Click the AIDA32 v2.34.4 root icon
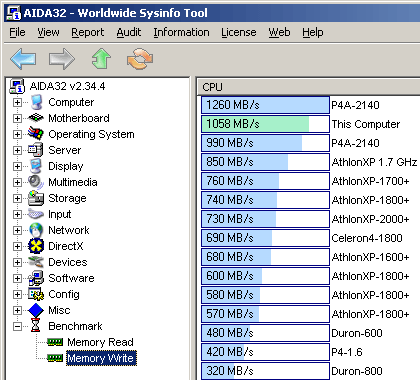The width and height of the screenshot is (420, 380). click(x=17, y=86)
